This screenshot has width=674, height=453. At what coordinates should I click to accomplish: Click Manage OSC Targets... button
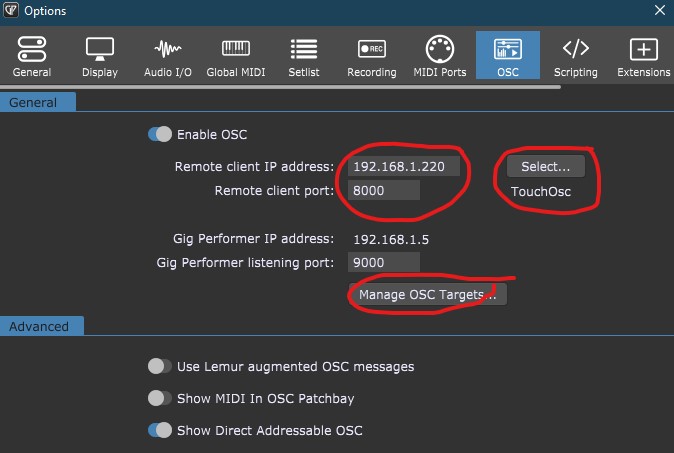pyautogui.click(x=428, y=294)
